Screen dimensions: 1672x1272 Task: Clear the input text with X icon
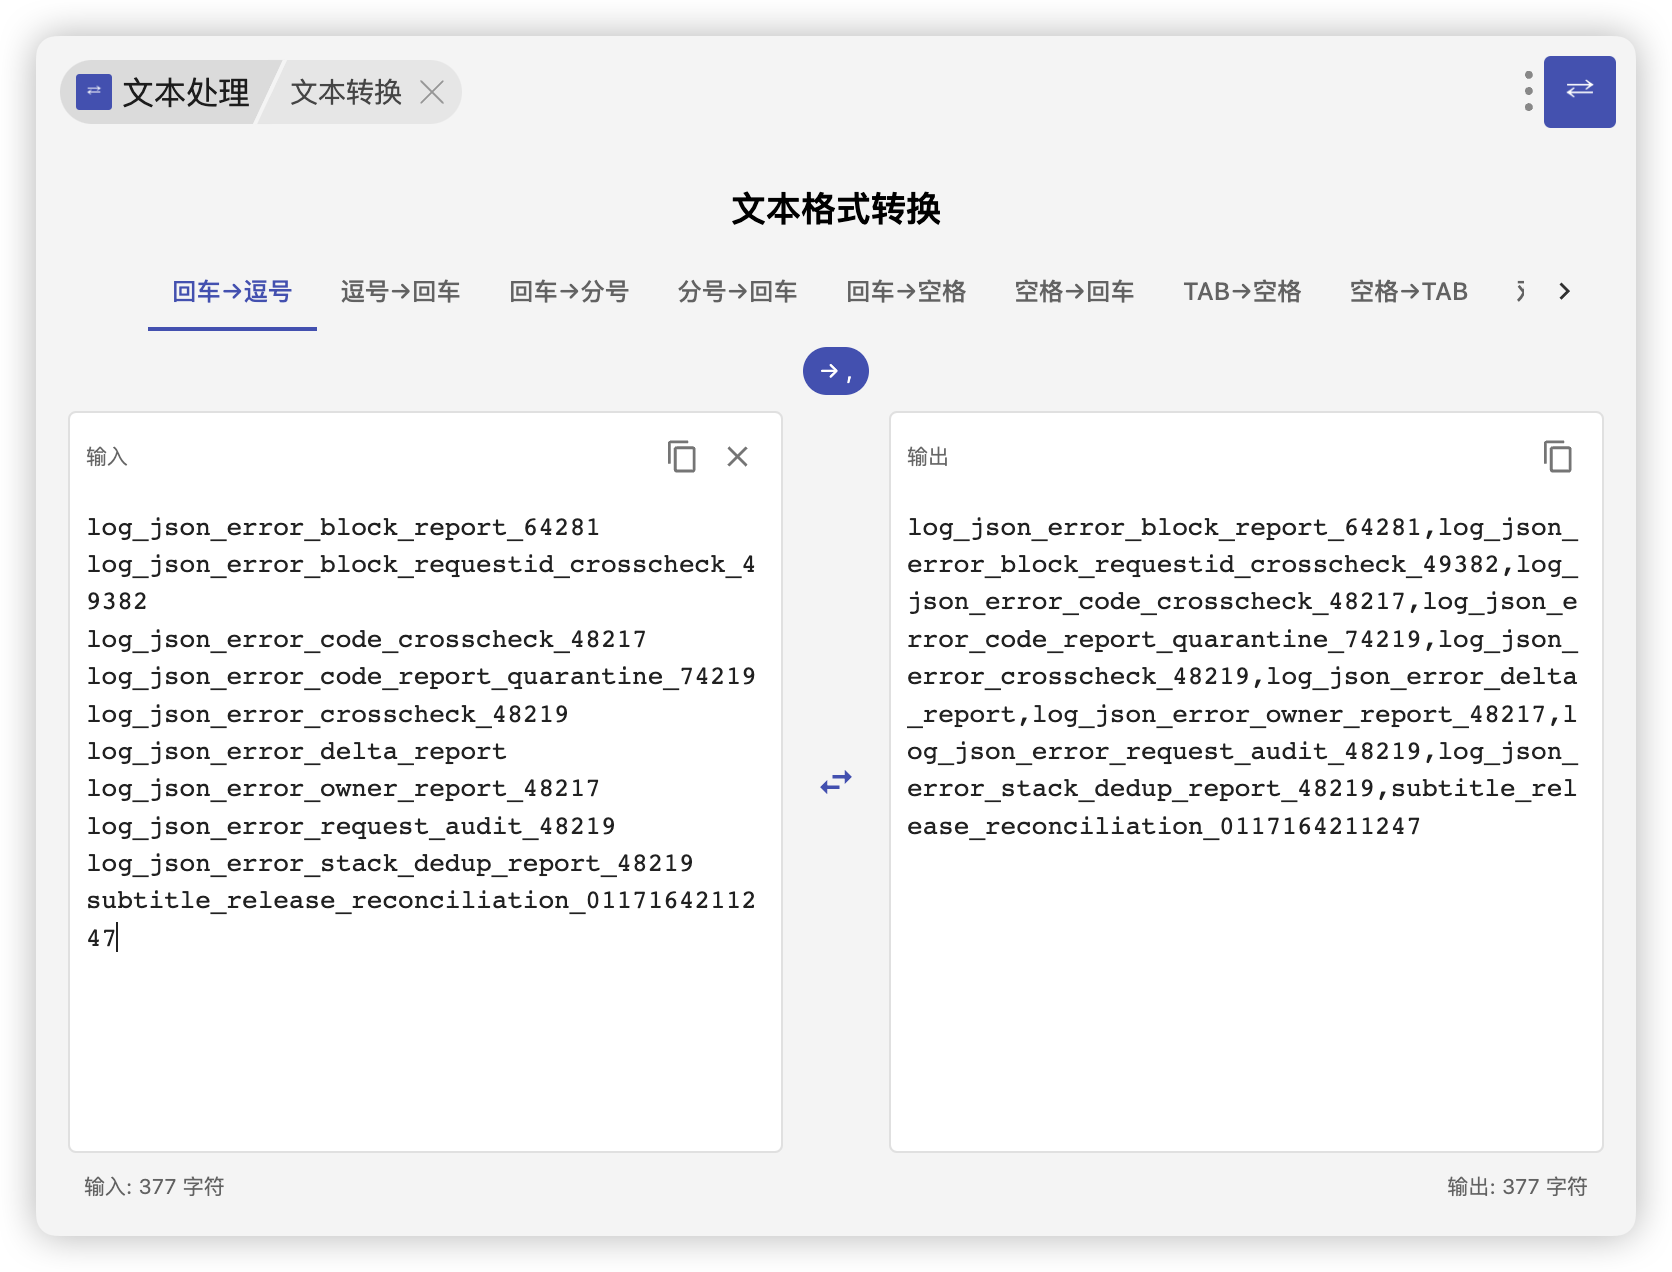point(737,457)
